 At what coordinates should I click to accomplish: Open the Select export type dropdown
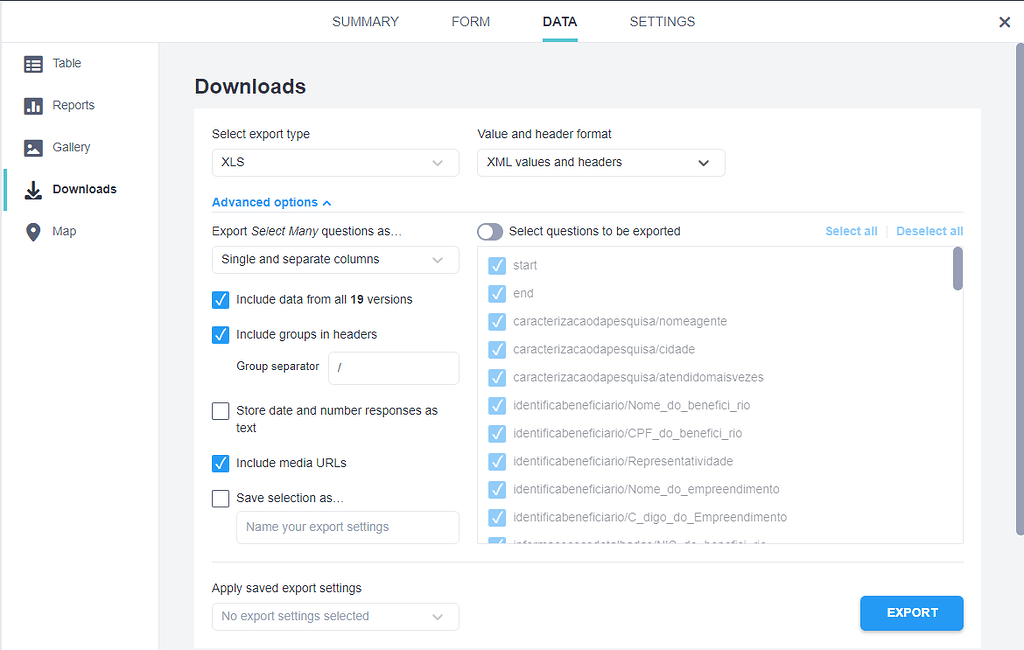(x=335, y=162)
